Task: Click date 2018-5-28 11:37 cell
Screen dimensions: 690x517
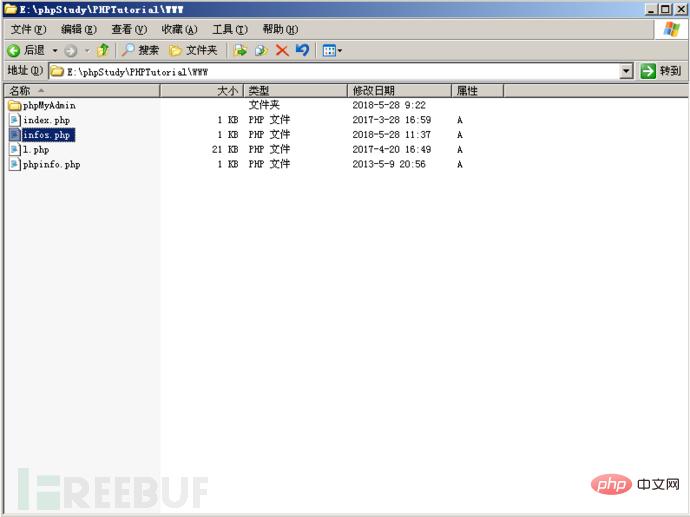Action: 392,135
